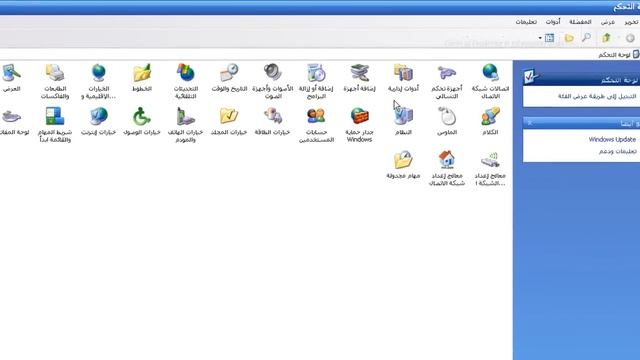Open Speech (الكلام) icon

(490, 116)
